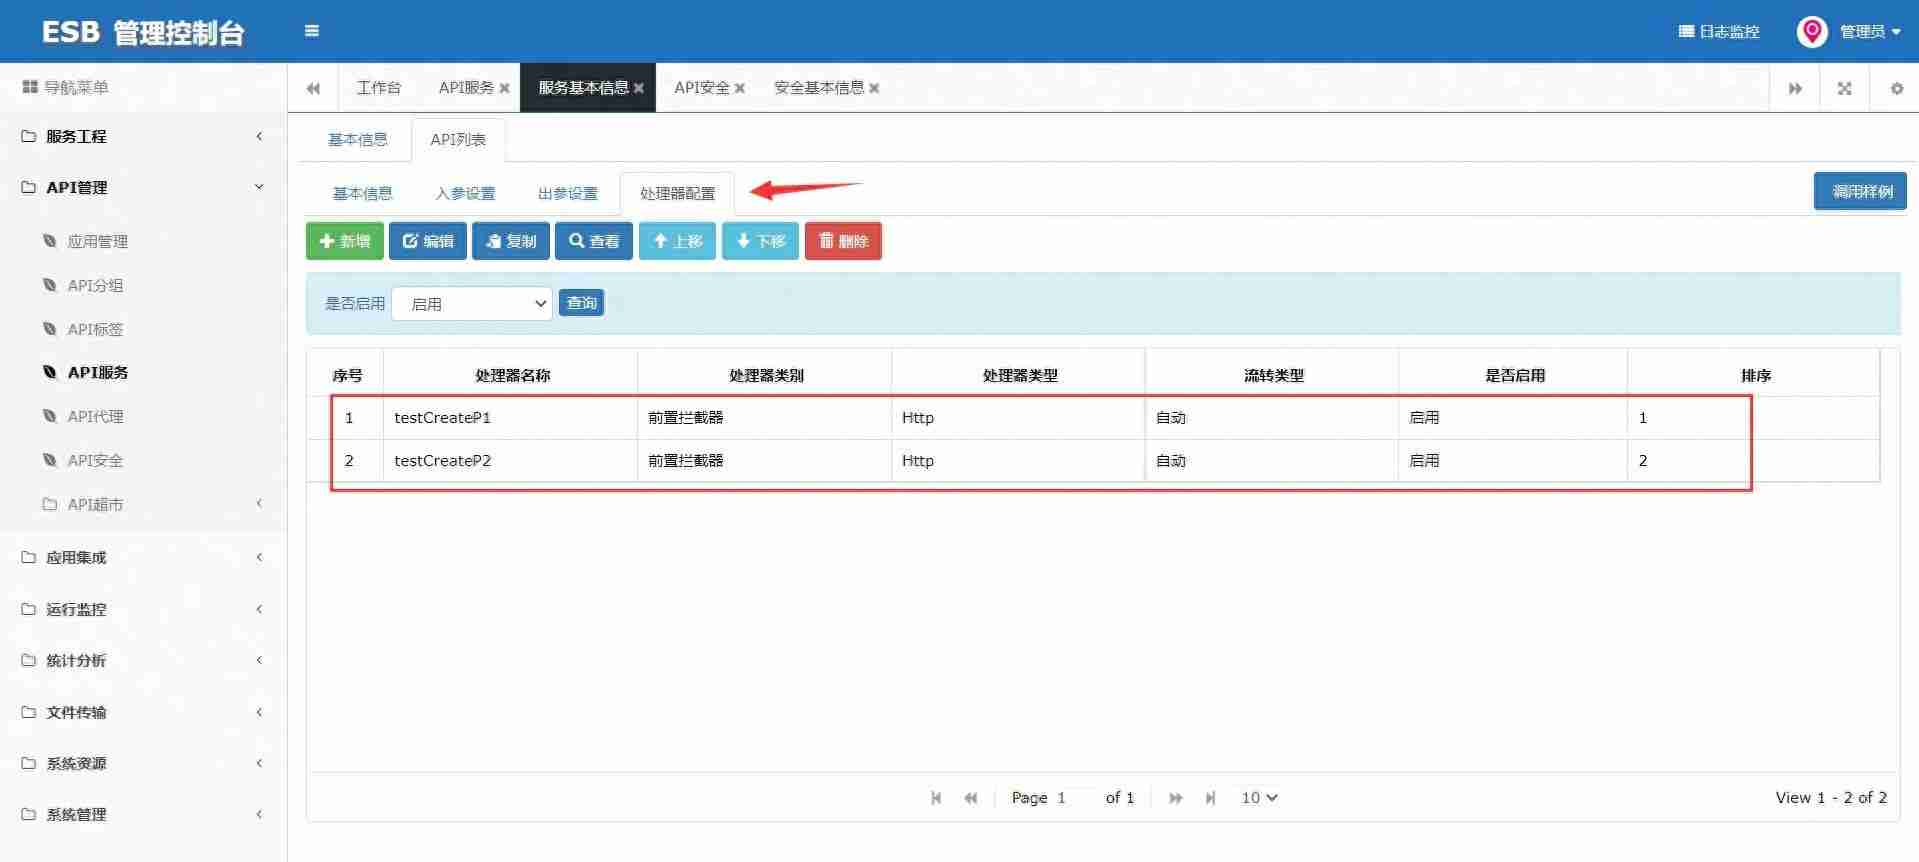Go to previous page icon
This screenshot has width=1919, height=862.
pos(970,798)
